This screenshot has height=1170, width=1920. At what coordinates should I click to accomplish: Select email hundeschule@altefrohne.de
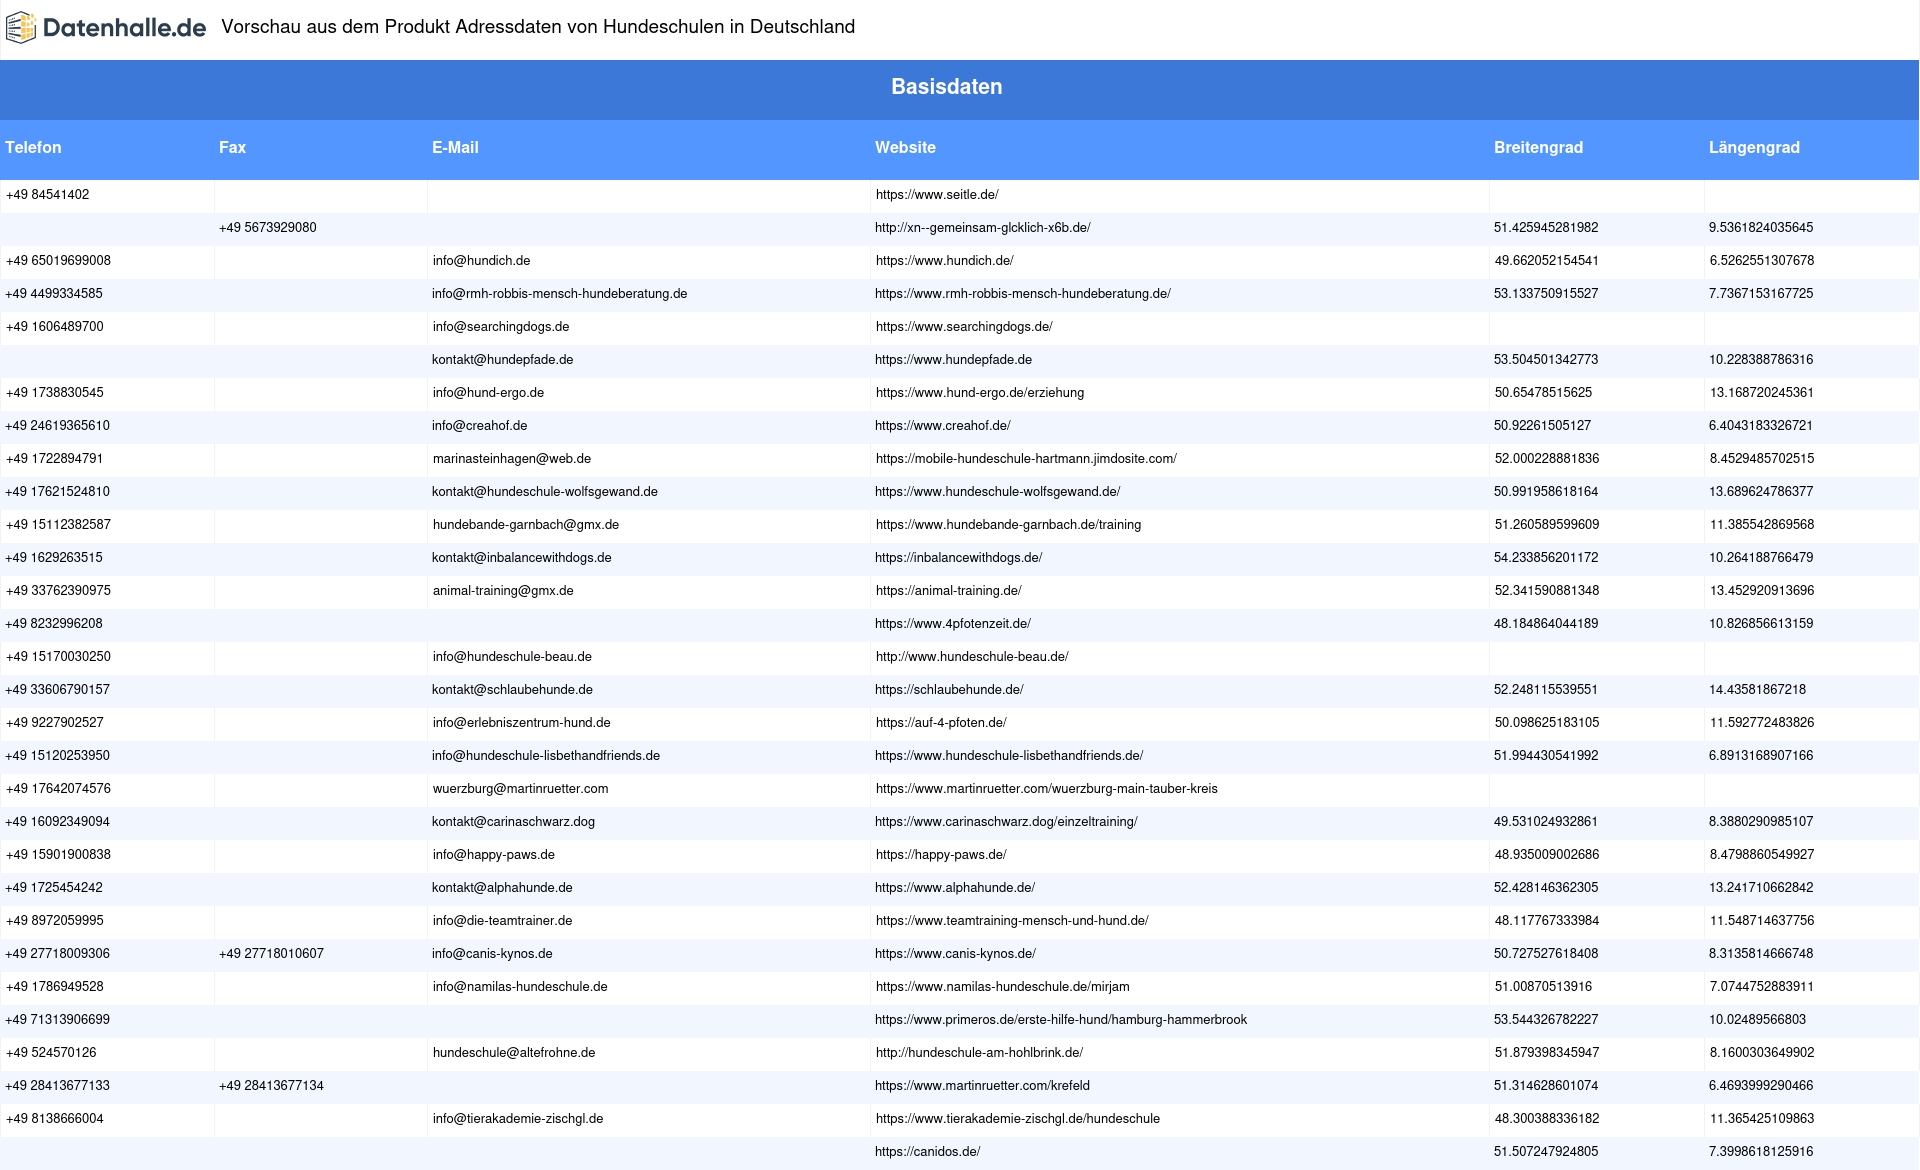tap(514, 1053)
